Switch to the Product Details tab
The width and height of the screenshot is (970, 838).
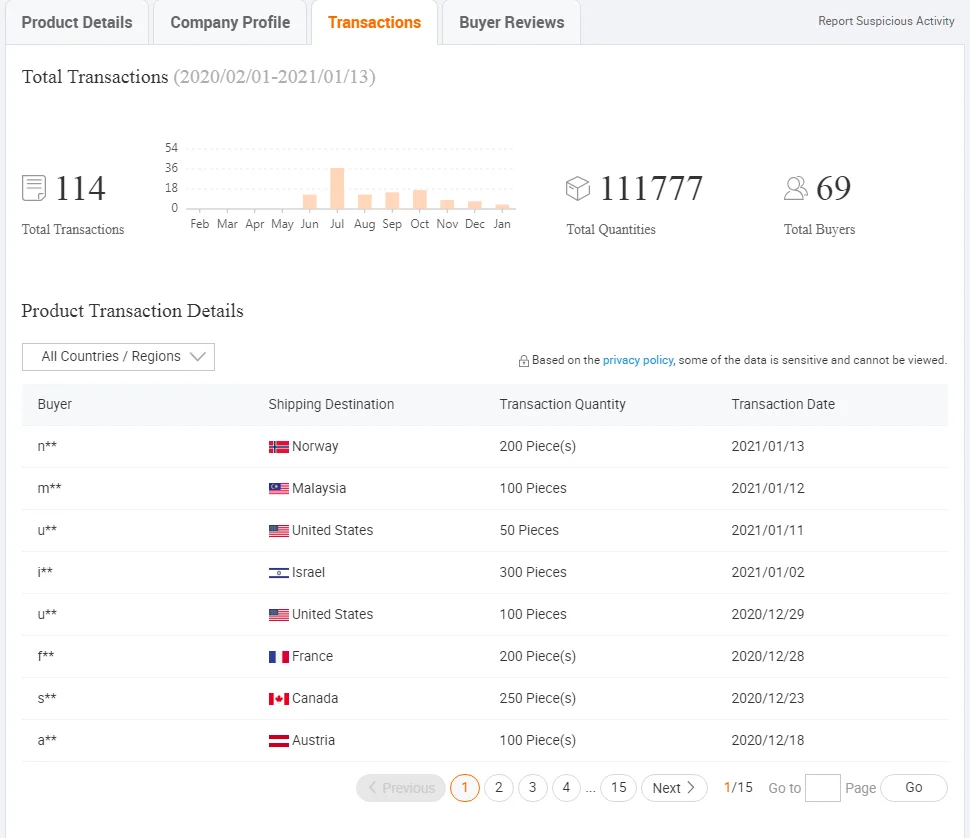pyautogui.click(x=77, y=22)
